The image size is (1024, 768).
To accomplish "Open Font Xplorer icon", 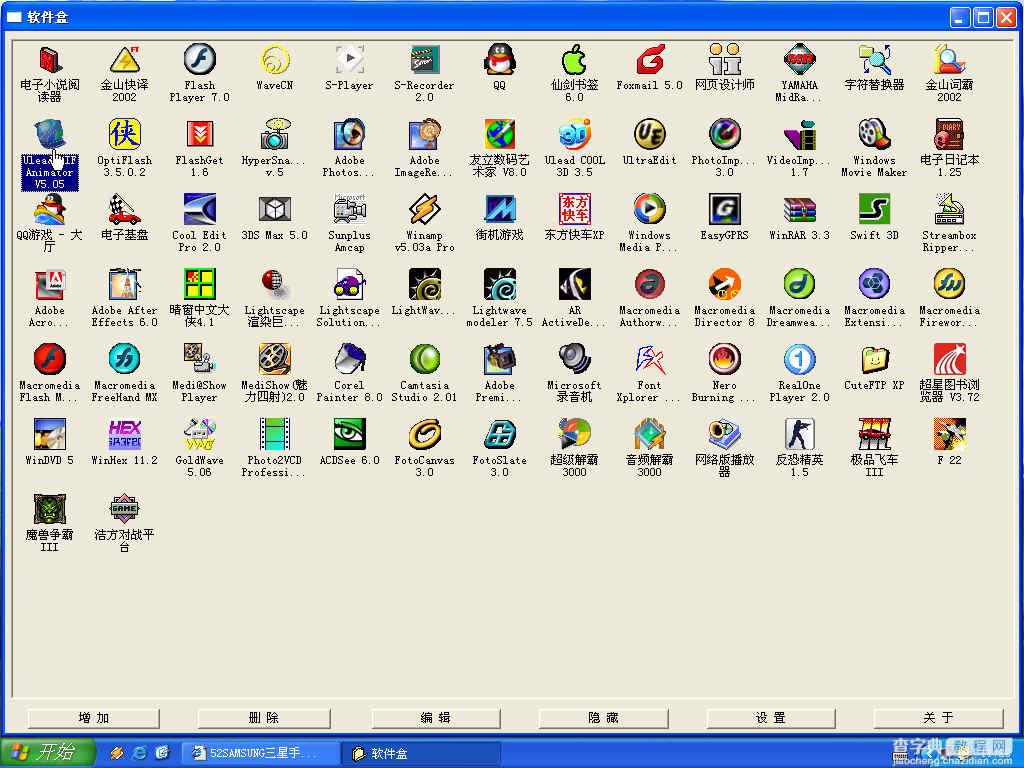I will point(649,360).
